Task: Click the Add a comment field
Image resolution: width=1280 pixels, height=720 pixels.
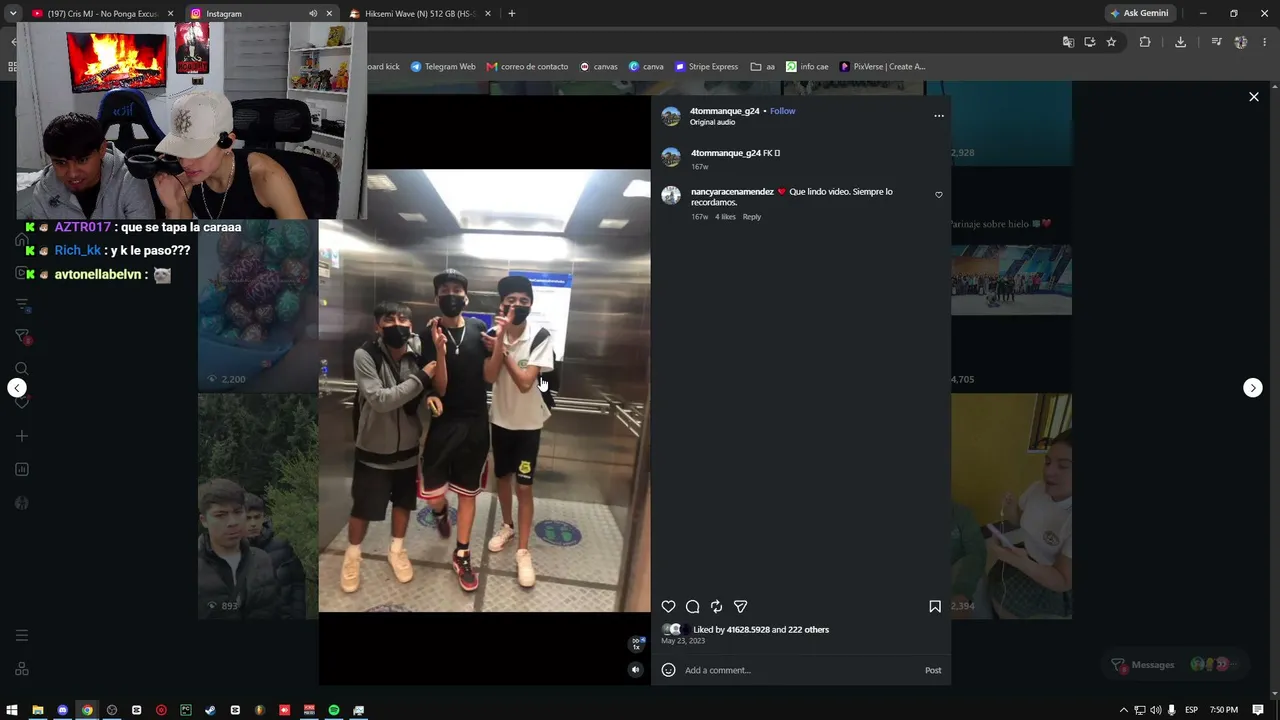Action: [800, 670]
